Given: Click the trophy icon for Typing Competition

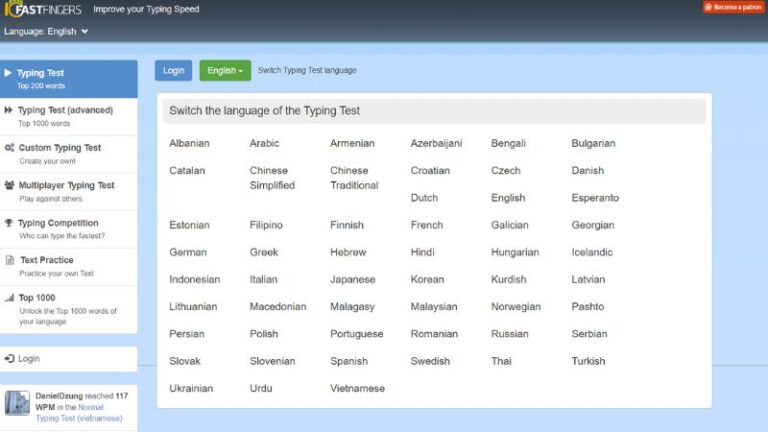Looking at the screenshot, I should point(9,223).
